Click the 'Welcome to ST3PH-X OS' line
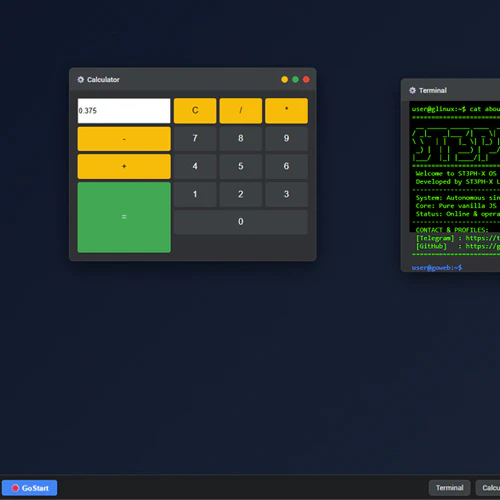The height and width of the screenshot is (500, 500). pos(456,174)
